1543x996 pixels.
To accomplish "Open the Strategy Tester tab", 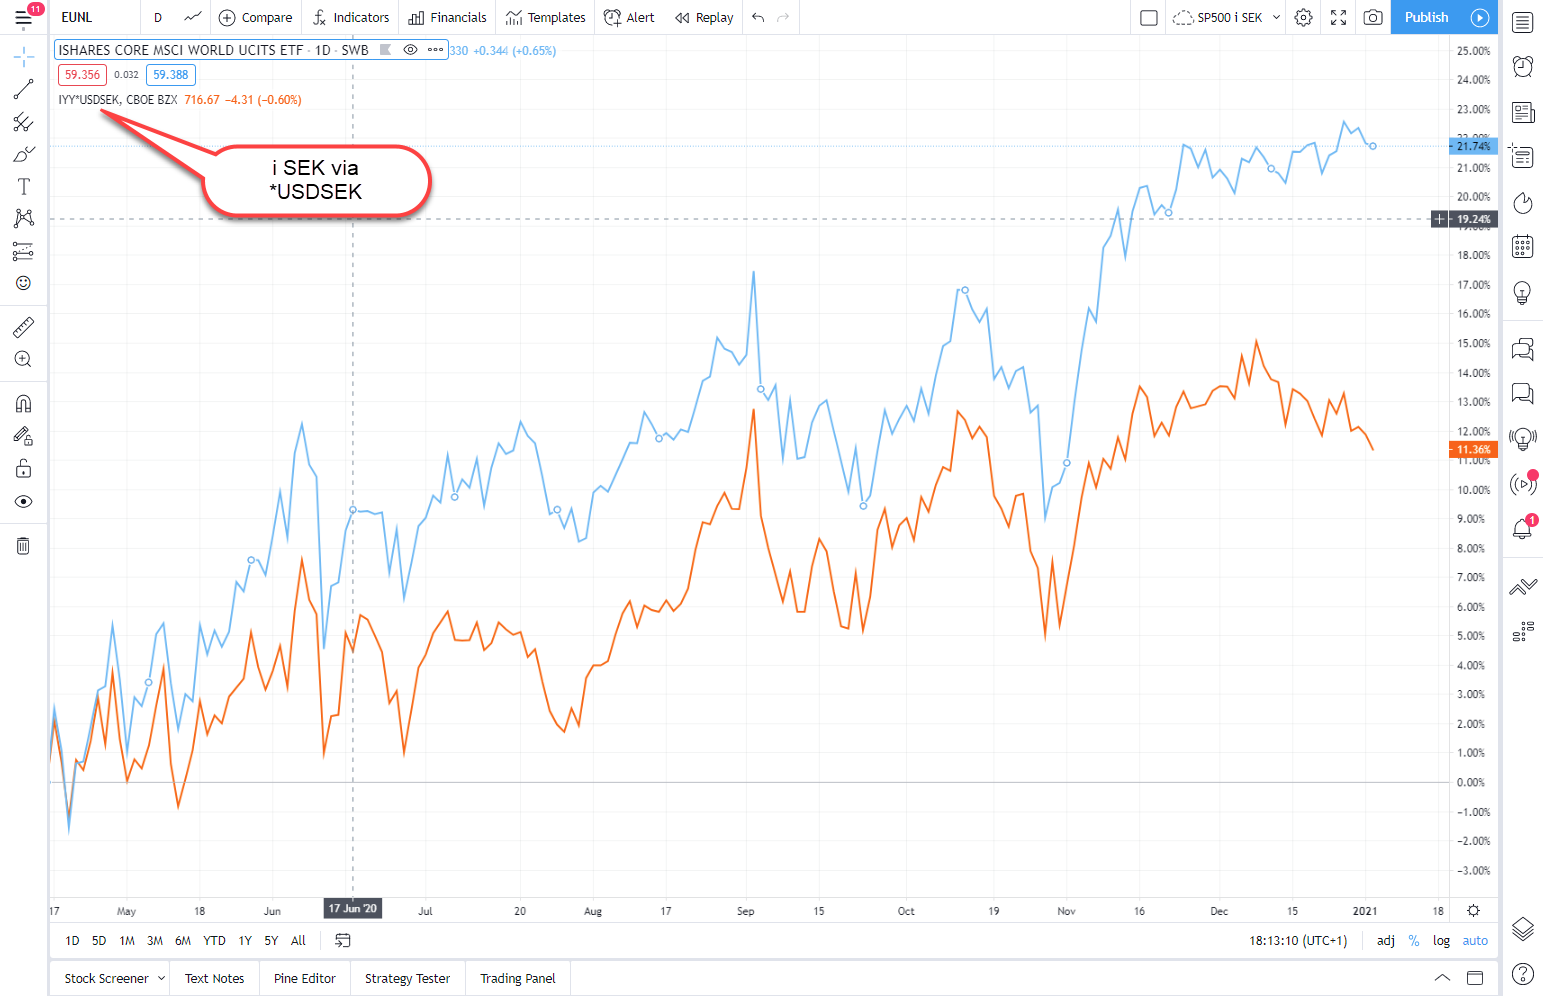I will (407, 978).
